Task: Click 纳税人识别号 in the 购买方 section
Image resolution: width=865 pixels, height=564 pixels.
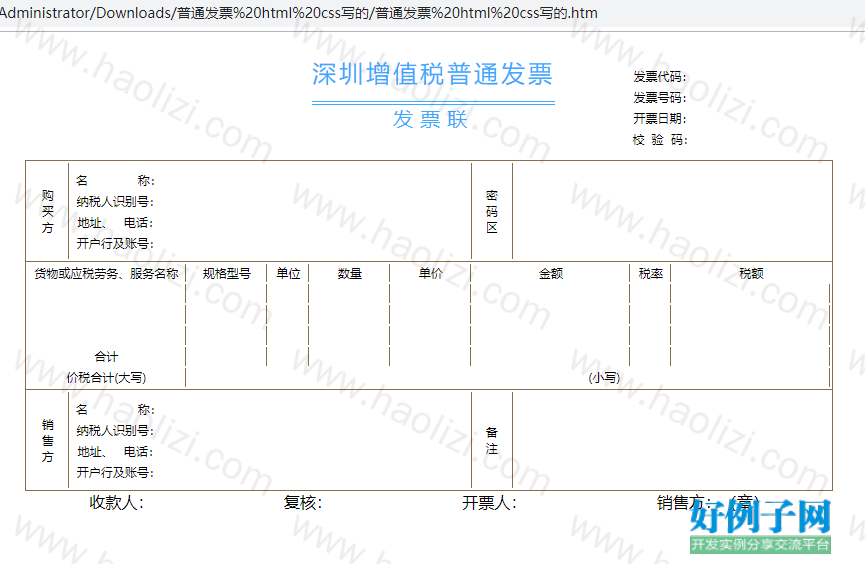Action: pos(115,202)
